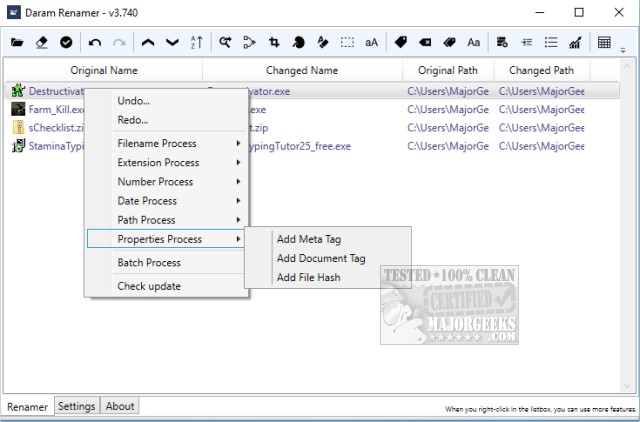Click the delete filename eraser-pen icon

point(323,42)
